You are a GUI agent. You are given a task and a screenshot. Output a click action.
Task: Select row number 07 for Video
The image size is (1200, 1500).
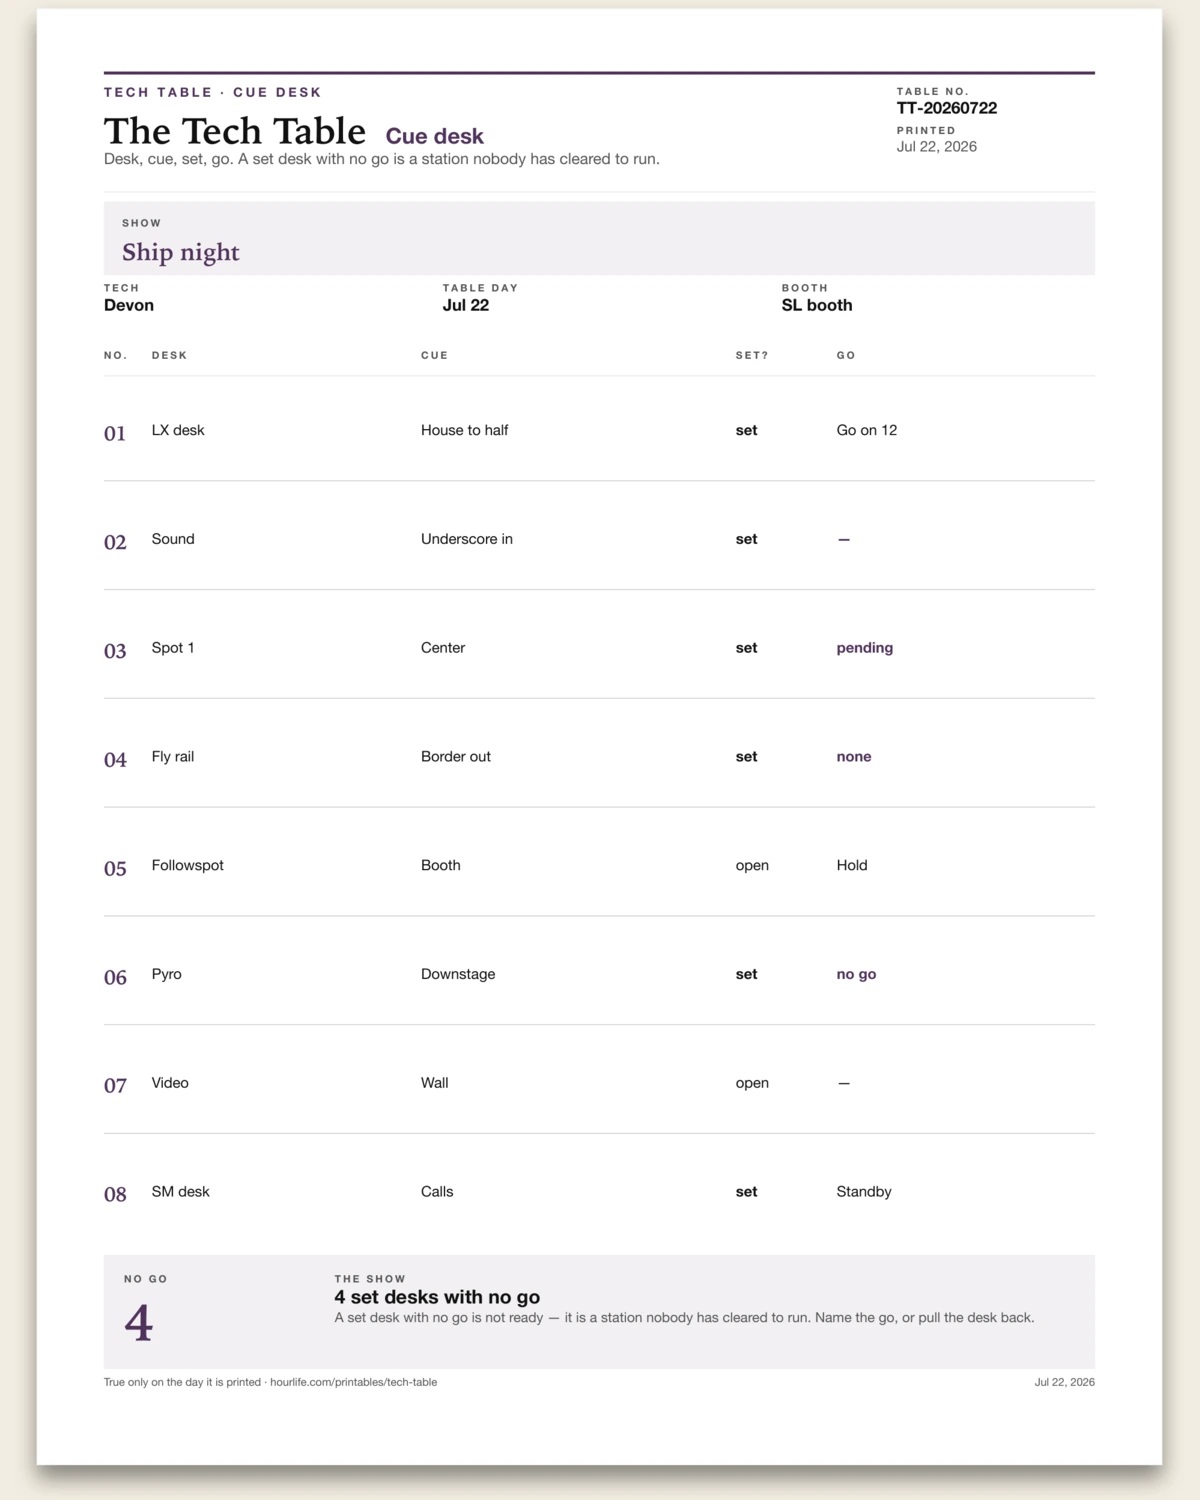click(116, 1085)
